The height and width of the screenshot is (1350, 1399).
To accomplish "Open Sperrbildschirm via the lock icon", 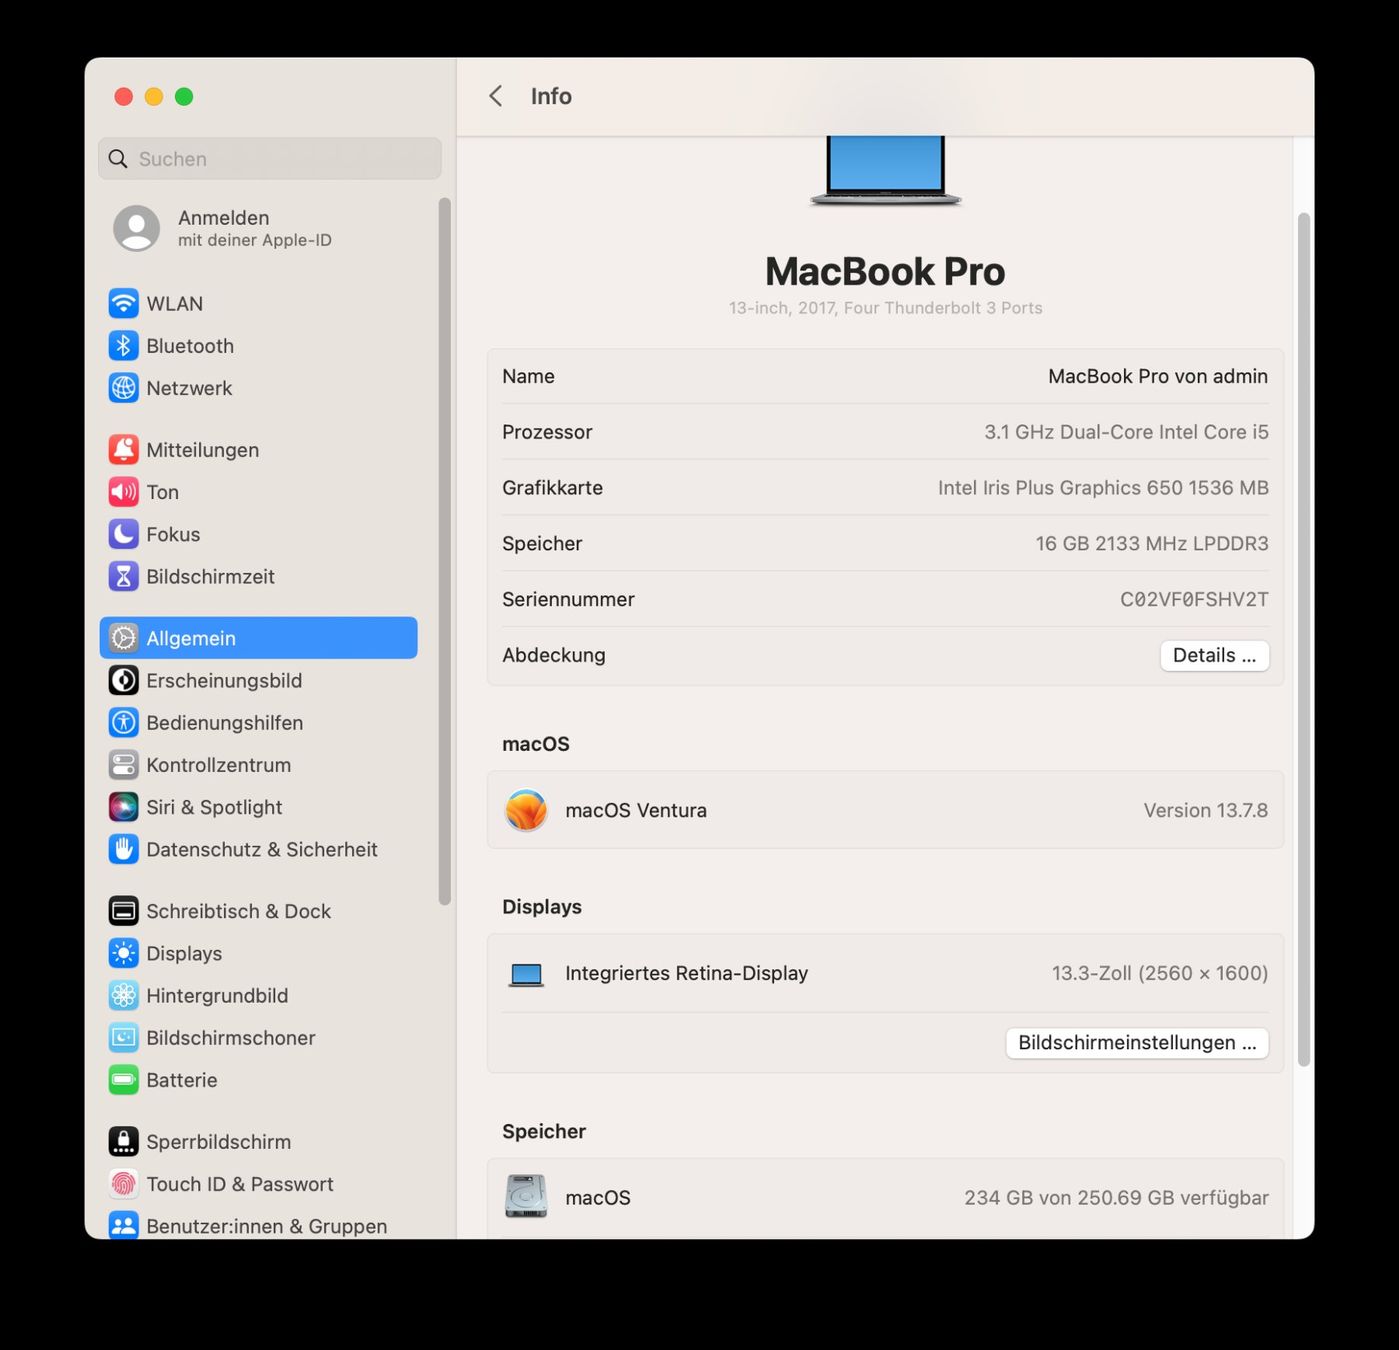I will coord(123,1142).
